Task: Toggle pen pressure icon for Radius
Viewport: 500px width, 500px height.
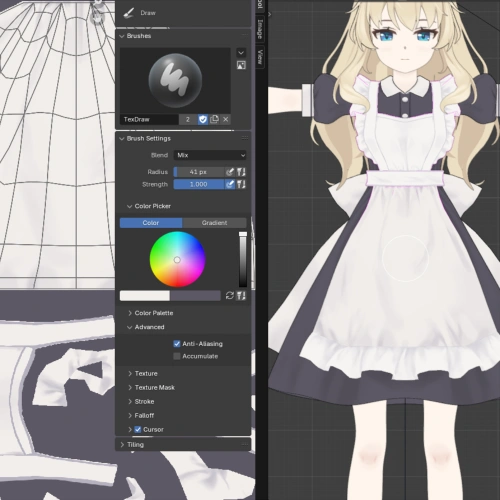Action: point(230,172)
